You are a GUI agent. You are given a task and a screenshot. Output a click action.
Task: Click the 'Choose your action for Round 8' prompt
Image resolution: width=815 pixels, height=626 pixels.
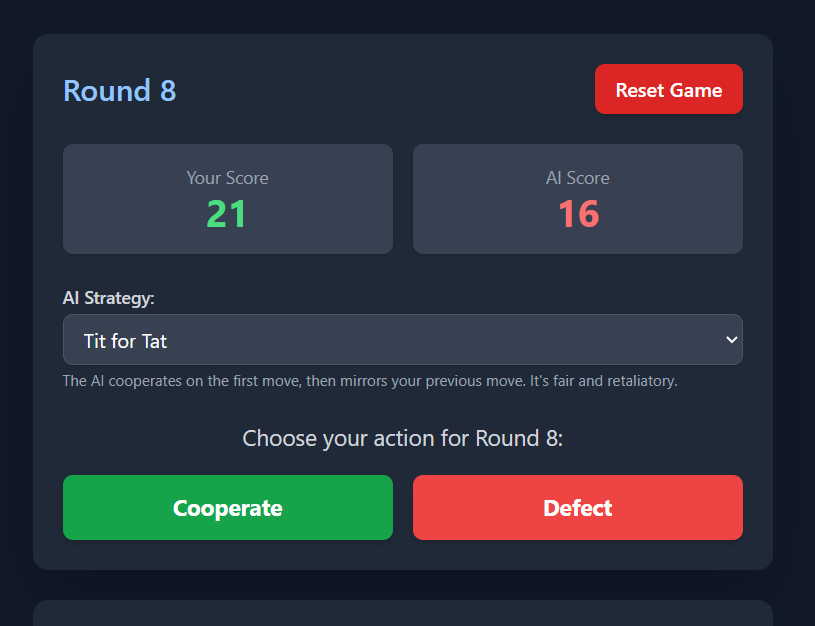coord(402,438)
